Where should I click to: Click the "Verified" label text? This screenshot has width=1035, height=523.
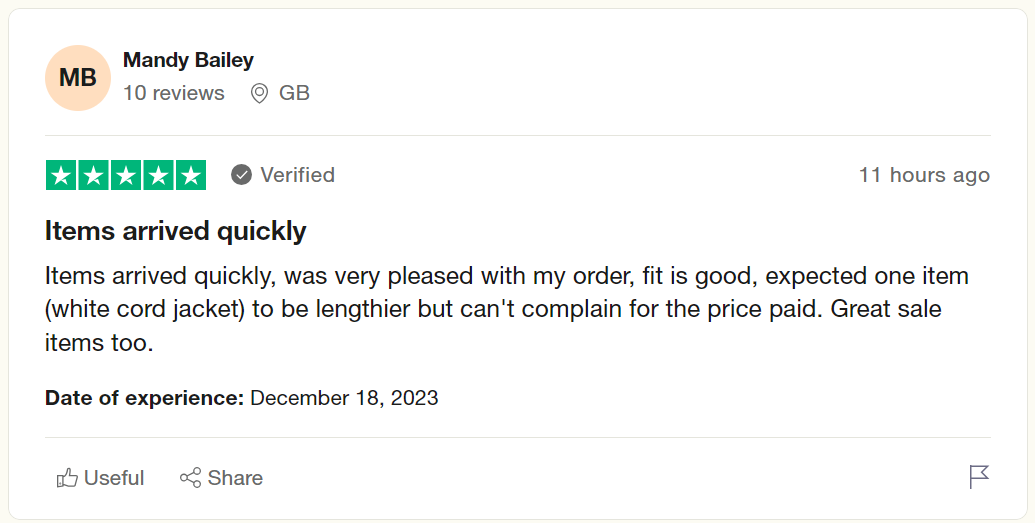pos(297,175)
